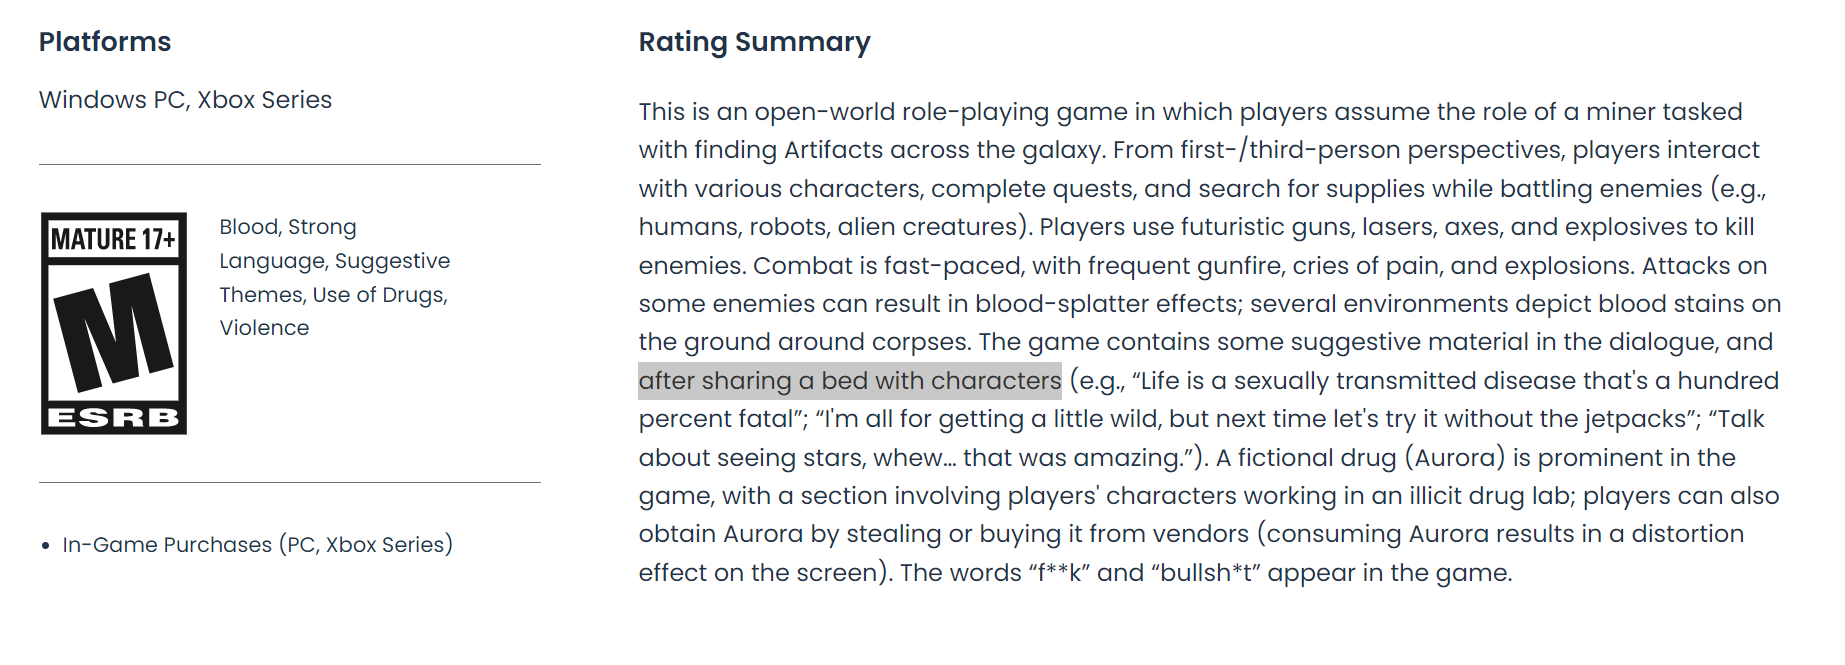Image resolution: width=1845 pixels, height=665 pixels.
Task: Click the Platforms heading
Action: (x=105, y=42)
